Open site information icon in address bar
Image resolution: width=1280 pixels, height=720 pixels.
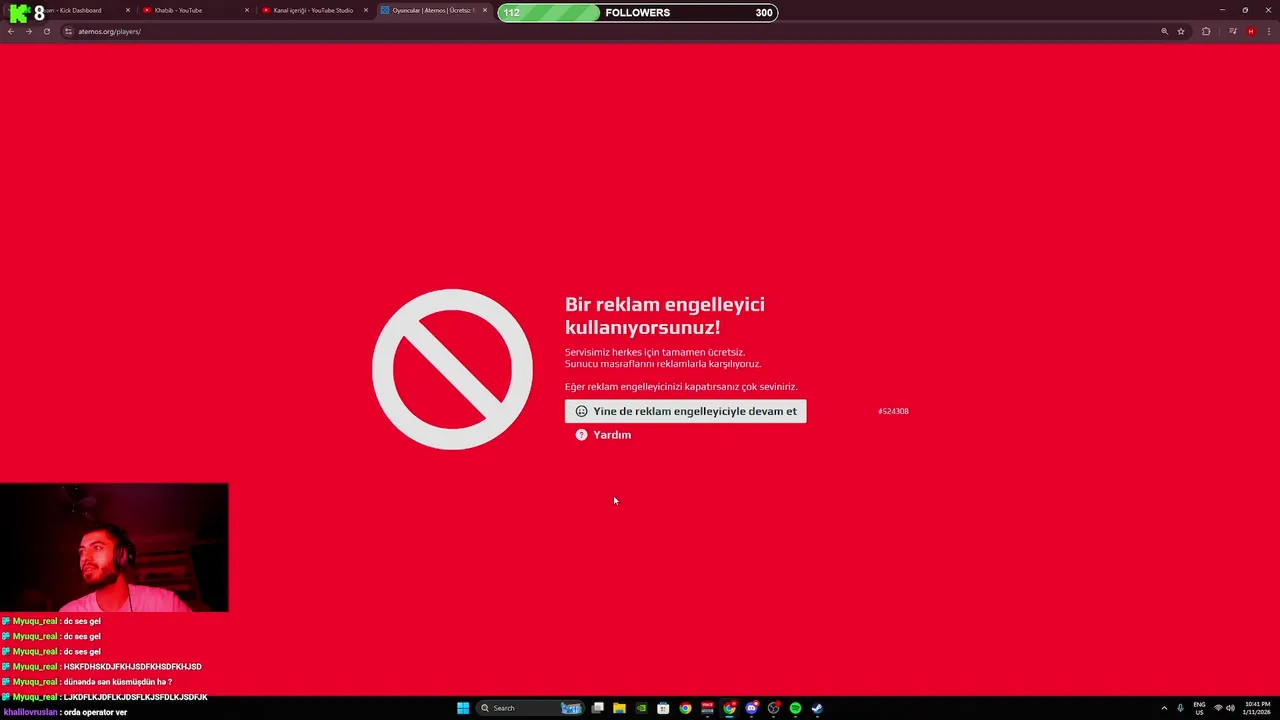[x=68, y=31]
